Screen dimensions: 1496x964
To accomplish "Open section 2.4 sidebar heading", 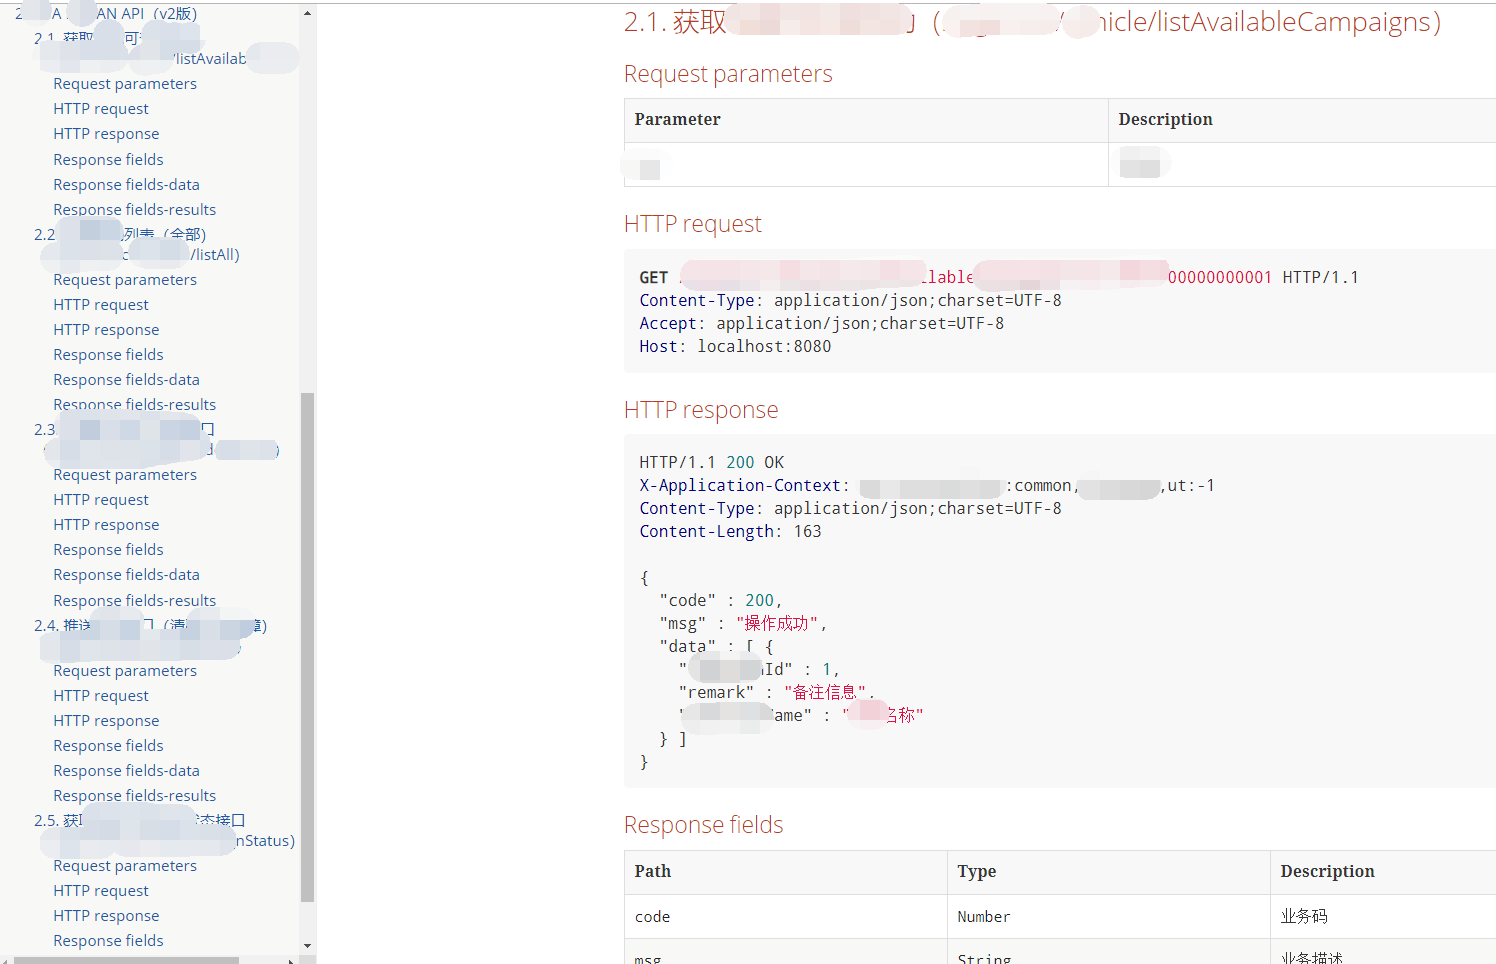I will [151, 636].
